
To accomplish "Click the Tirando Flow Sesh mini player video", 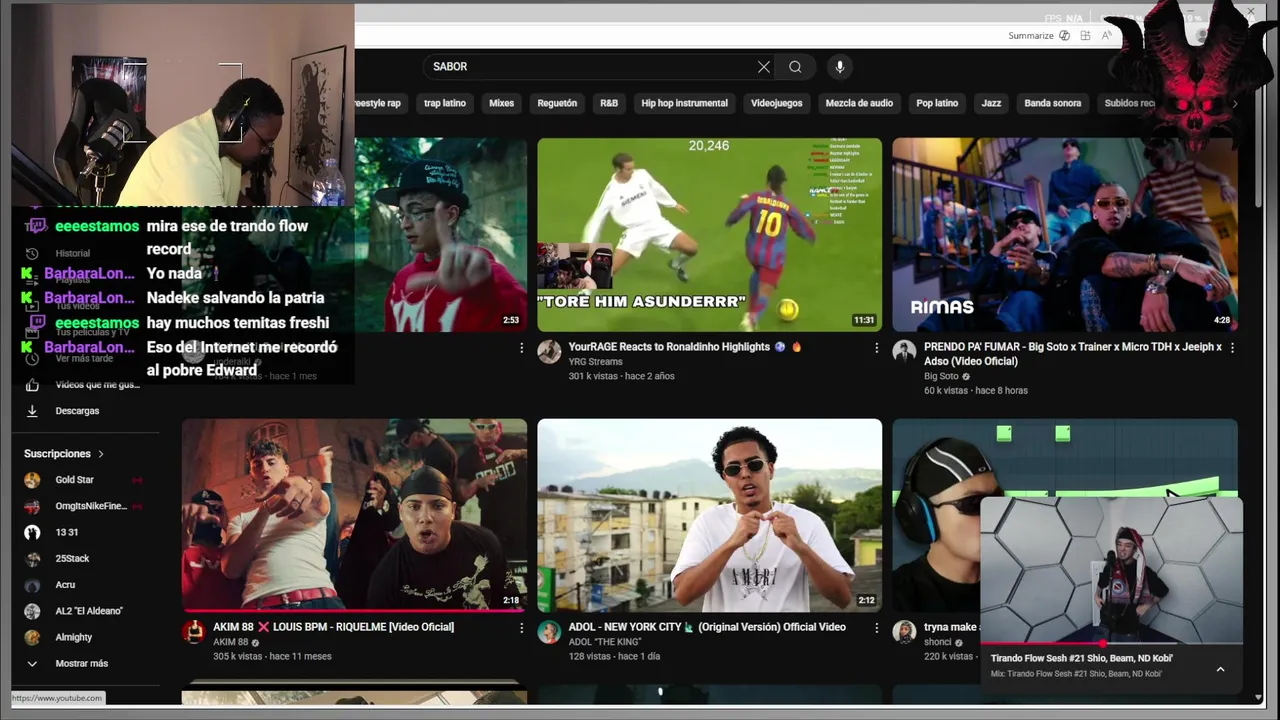I will click(x=1111, y=569).
